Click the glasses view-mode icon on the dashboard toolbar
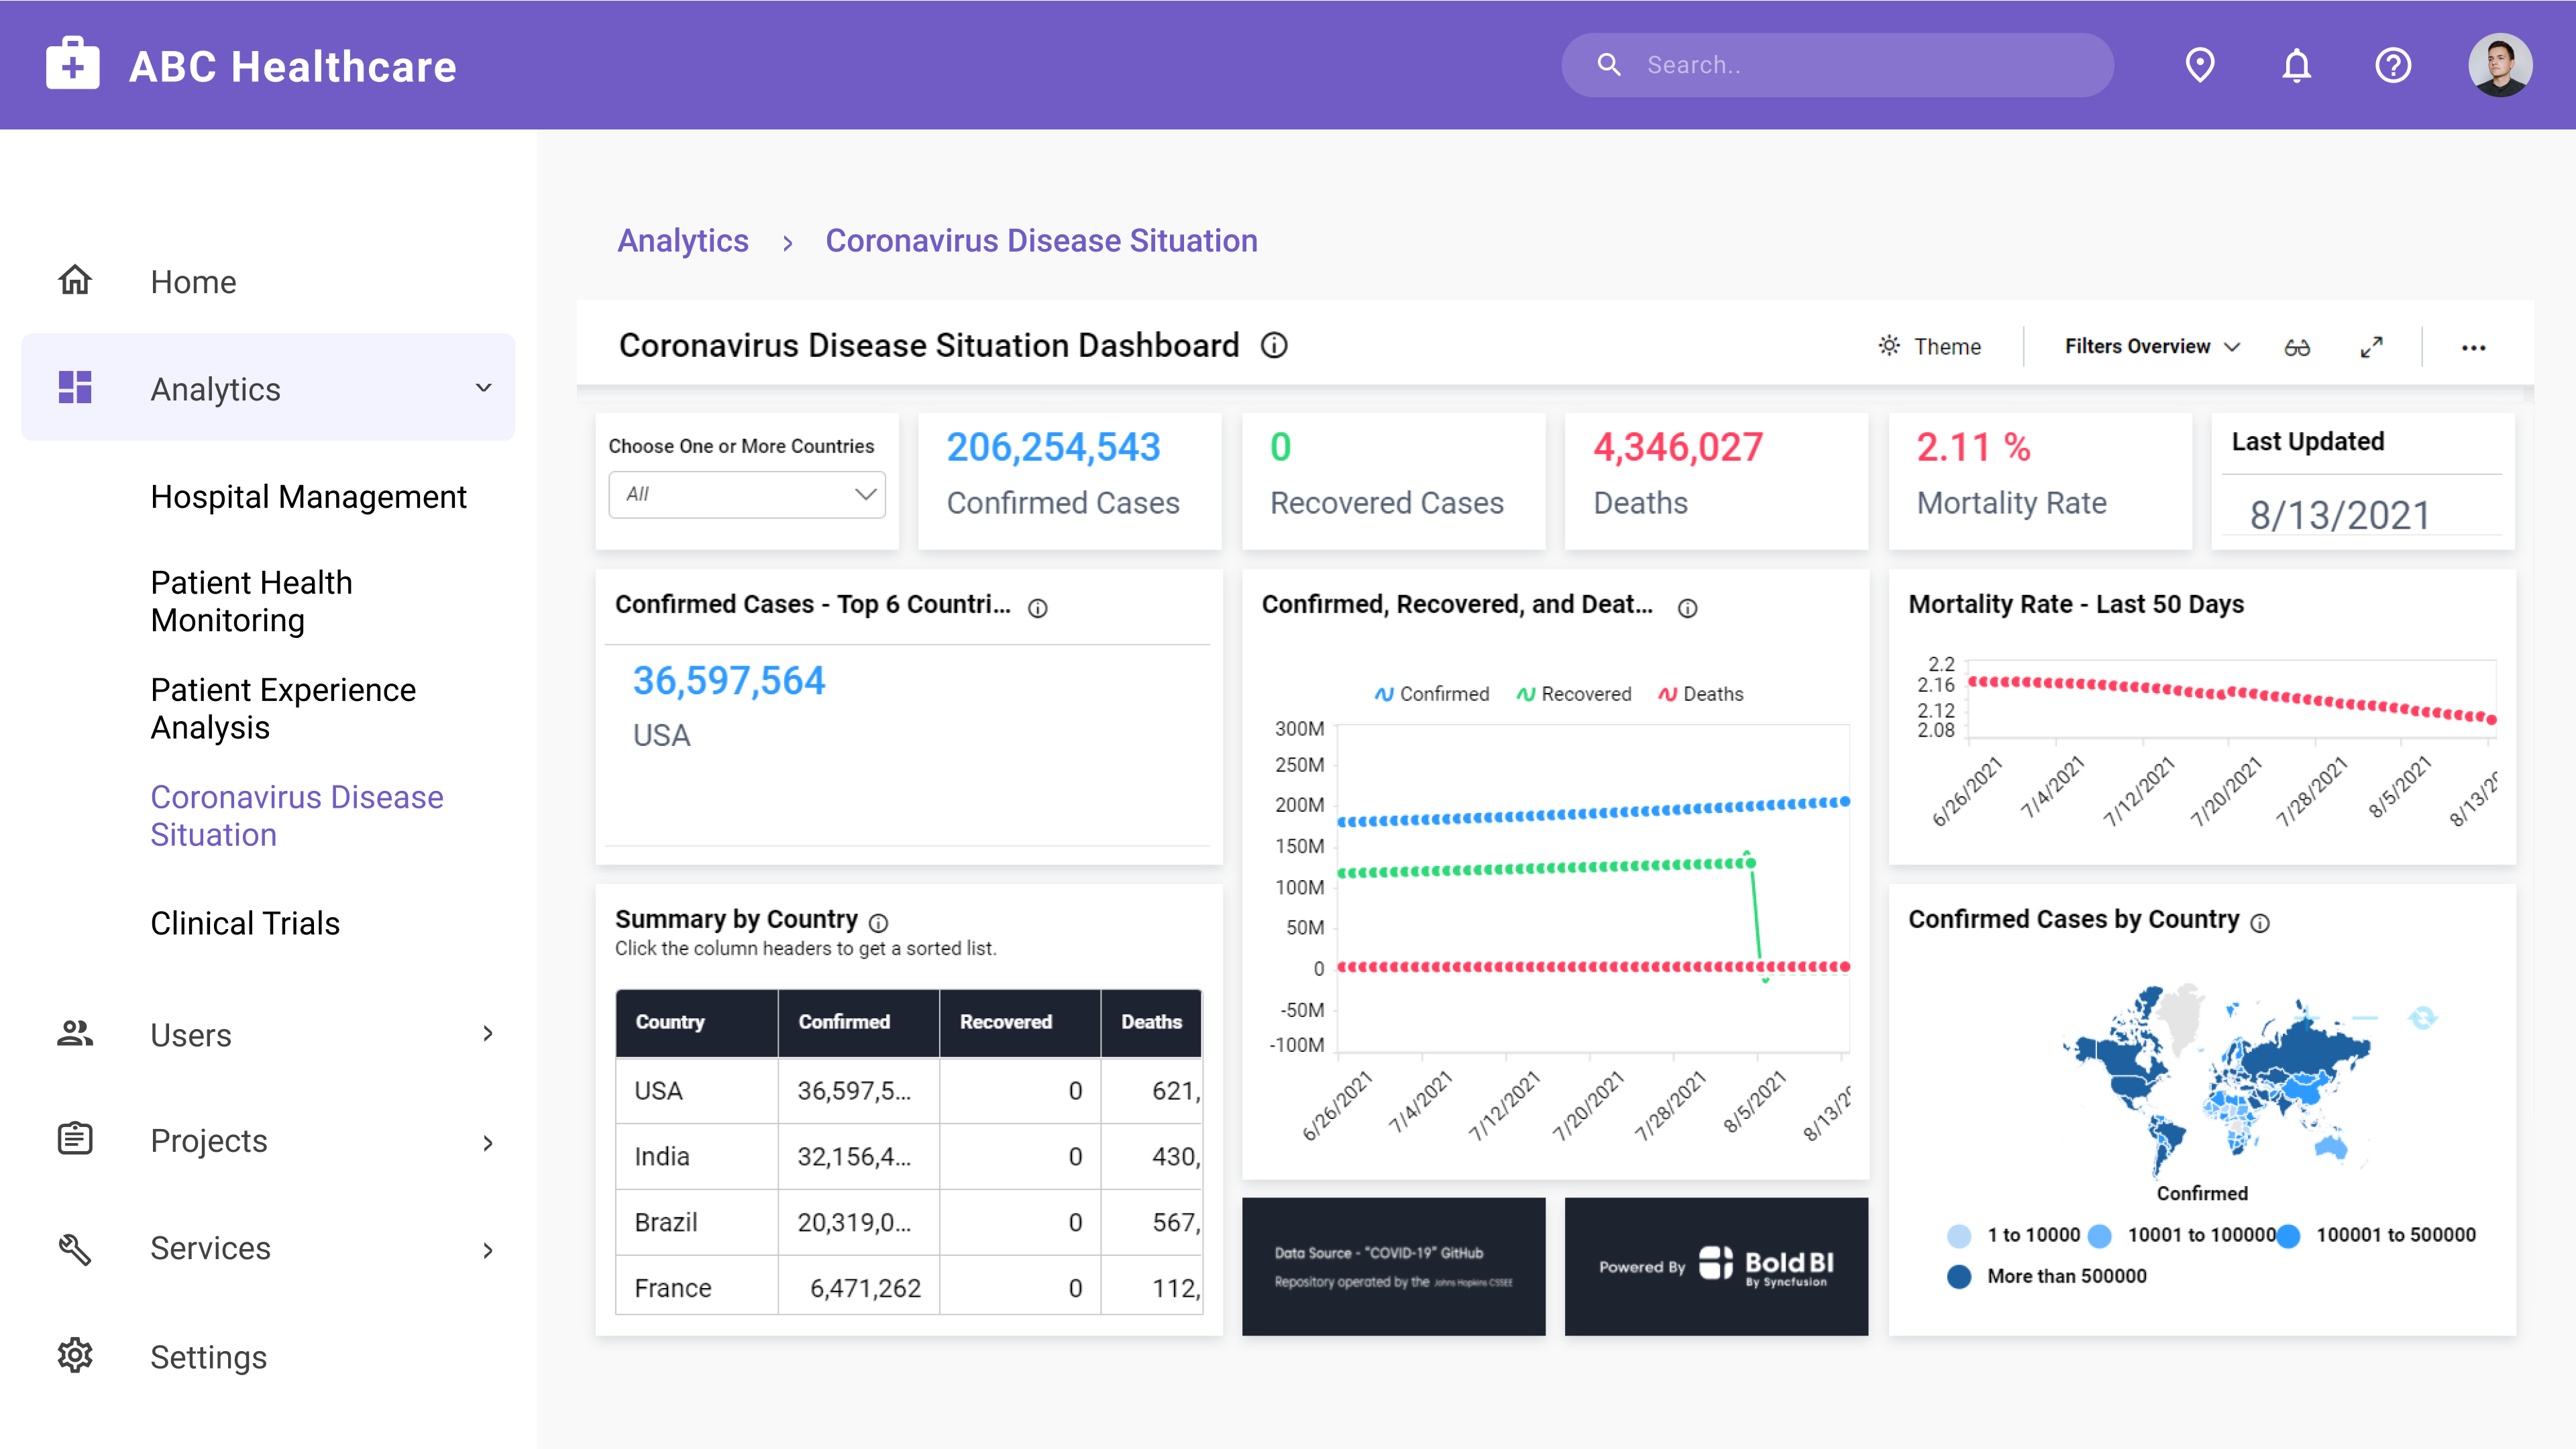The height and width of the screenshot is (1449, 2576). click(2297, 347)
